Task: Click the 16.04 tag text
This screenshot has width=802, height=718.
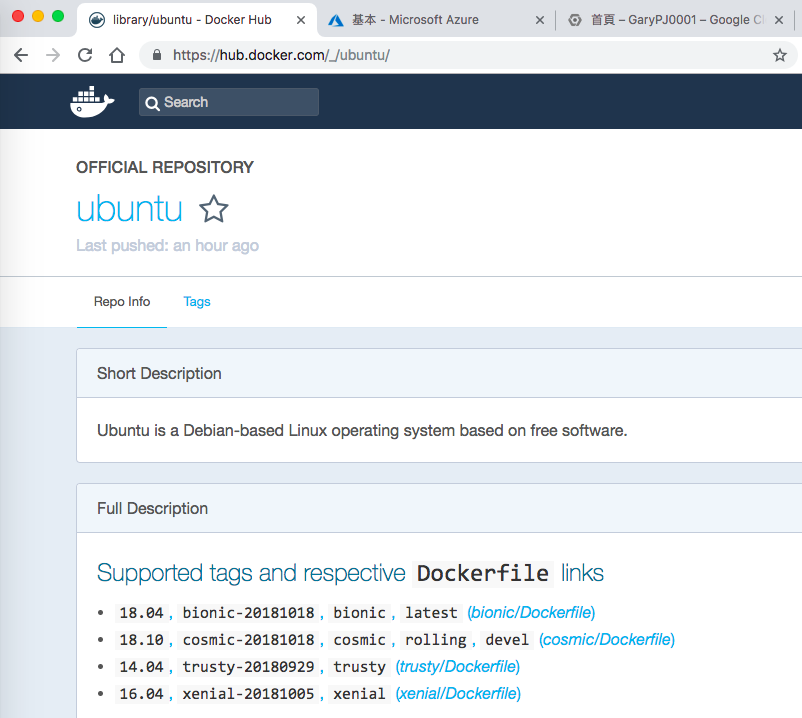Action: coord(141,694)
